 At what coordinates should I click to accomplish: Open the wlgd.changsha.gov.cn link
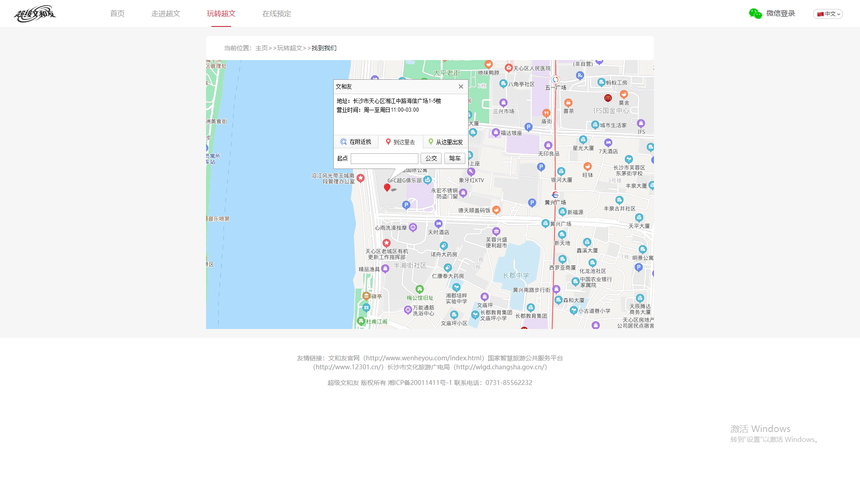point(501,367)
